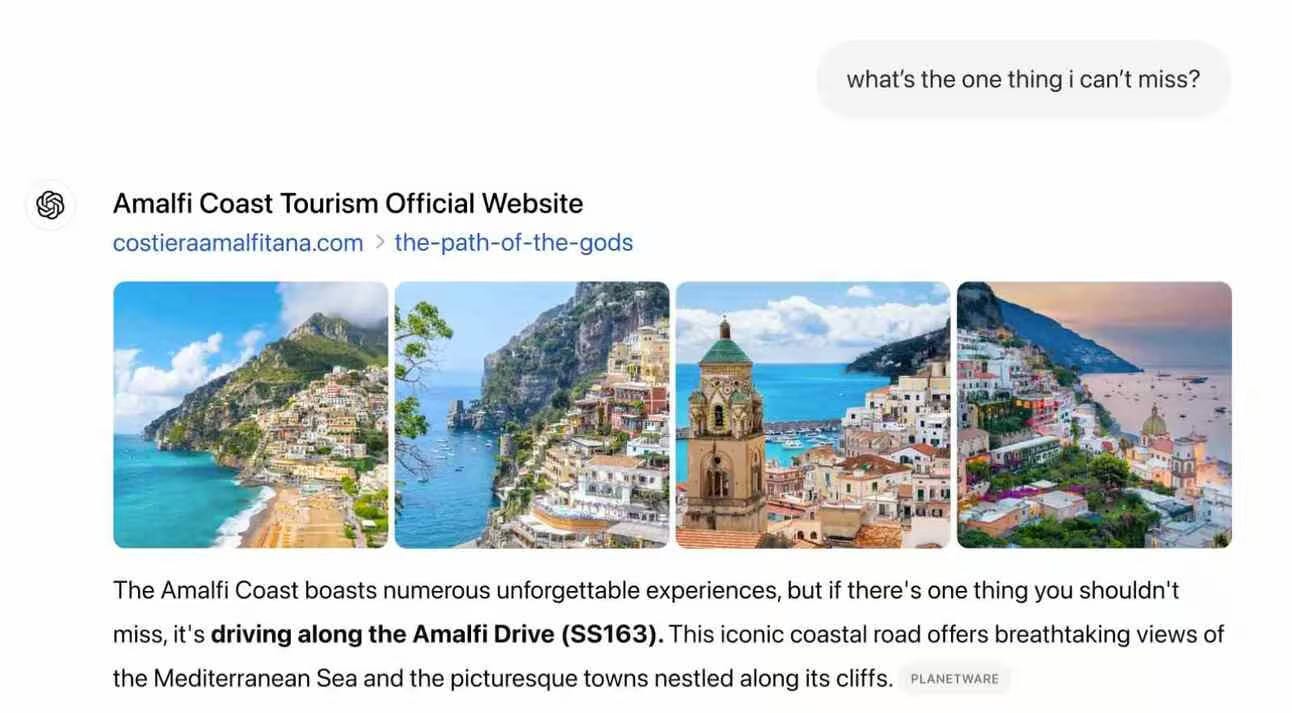
Task: Click the bold text "driving along the Amalfi Drive"
Action: coord(383,635)
